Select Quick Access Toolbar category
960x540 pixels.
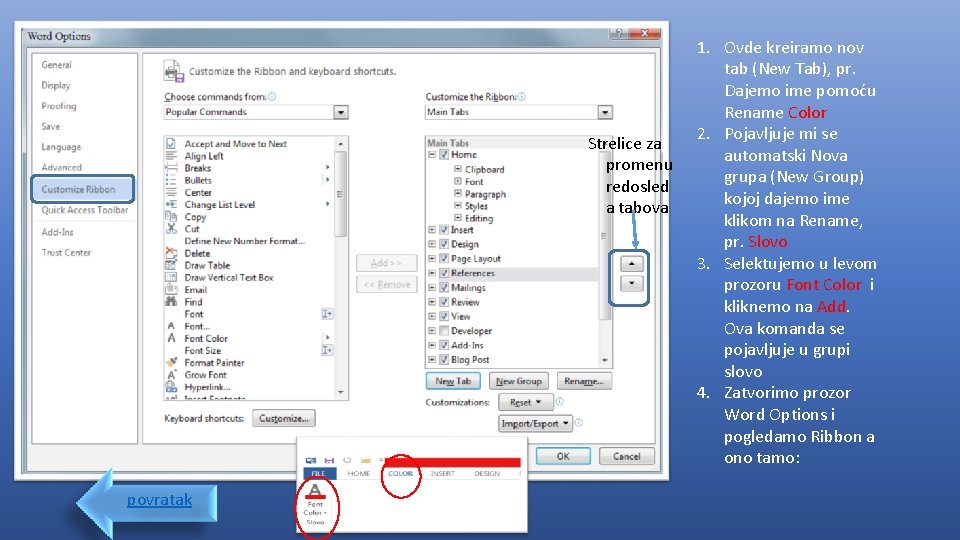[84, 210]
